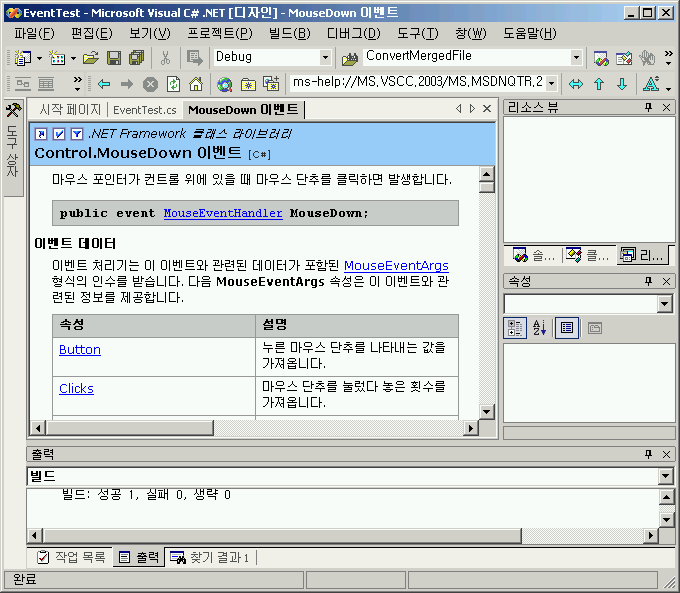Image resolution: width=680 pixels, height=593 pixels.
Task: Open the 도움말(H) menu
Action: pyautogui.click(x=530, y=33)
